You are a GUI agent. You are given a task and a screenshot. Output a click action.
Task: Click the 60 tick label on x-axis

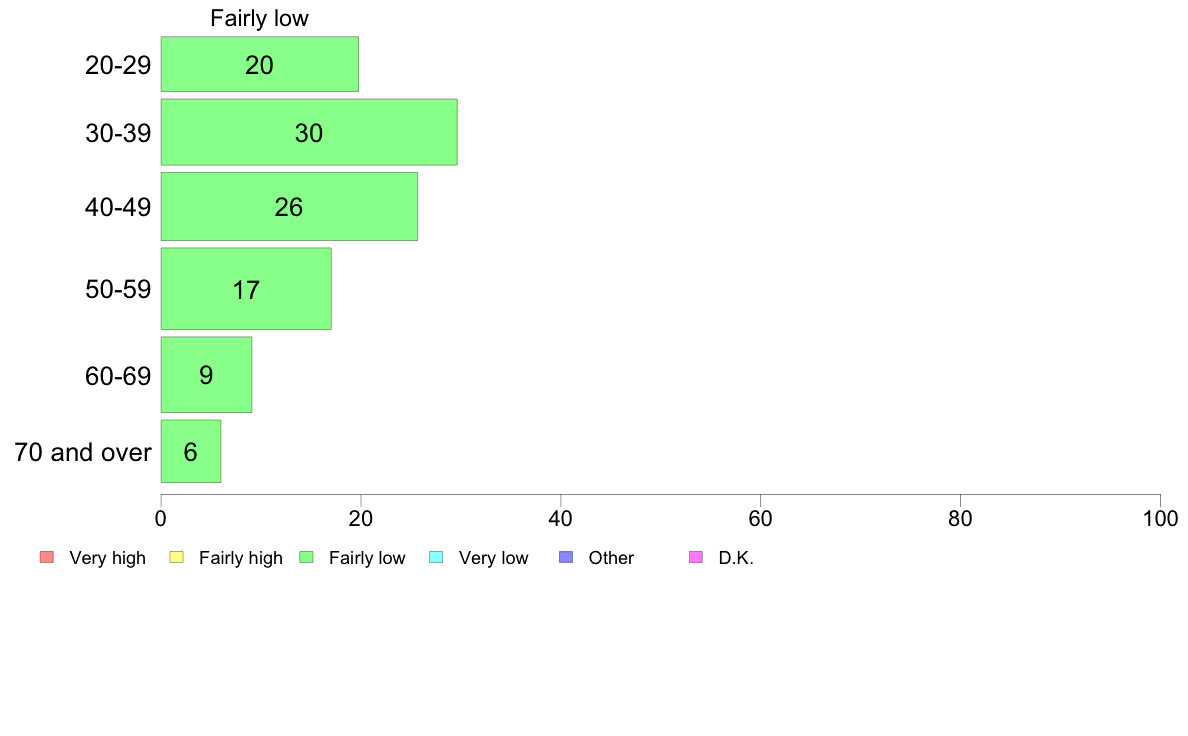[x=760, y=518]
